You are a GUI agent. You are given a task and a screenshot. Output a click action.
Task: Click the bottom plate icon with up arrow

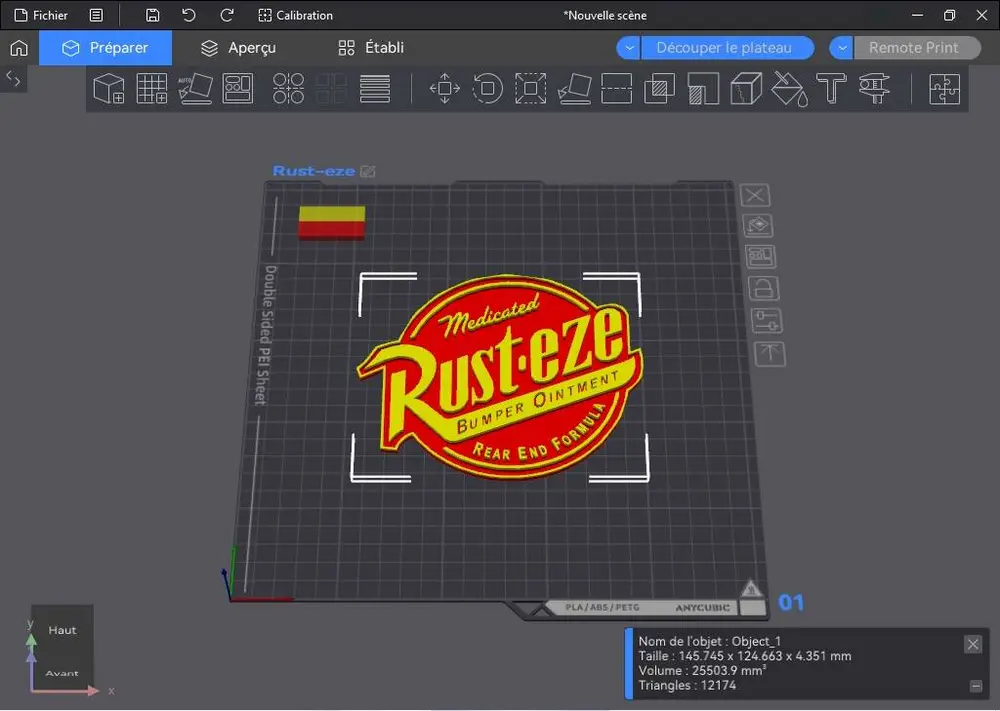(770, 354)
